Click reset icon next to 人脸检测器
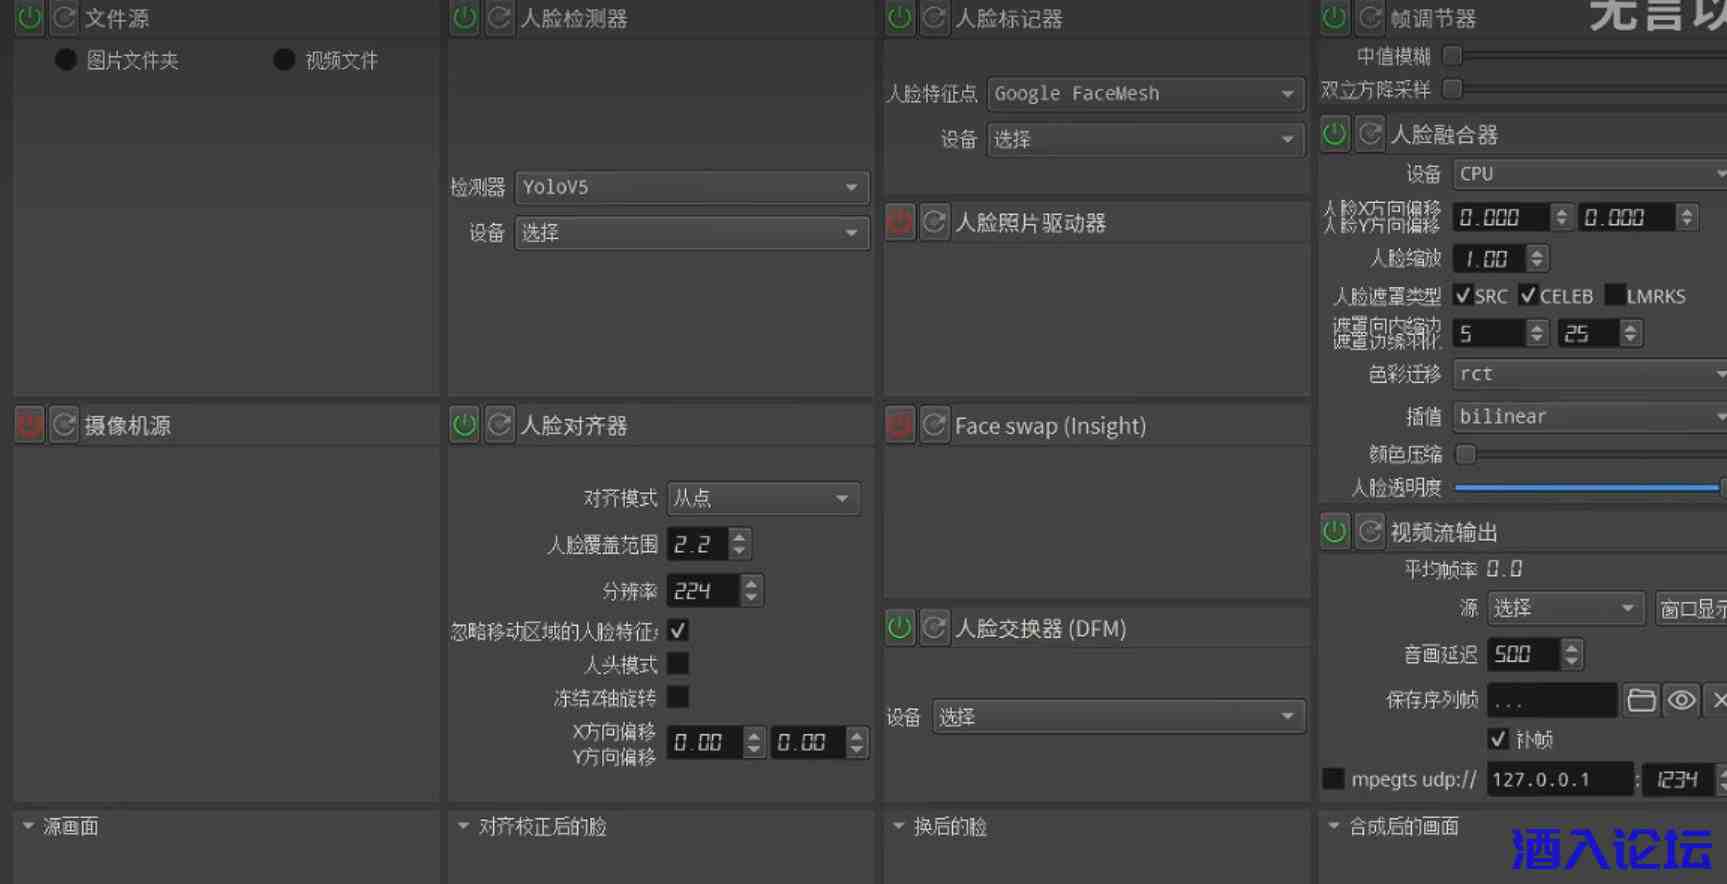The width and height of the screenshot is (1727, 884). coord(499,18)
